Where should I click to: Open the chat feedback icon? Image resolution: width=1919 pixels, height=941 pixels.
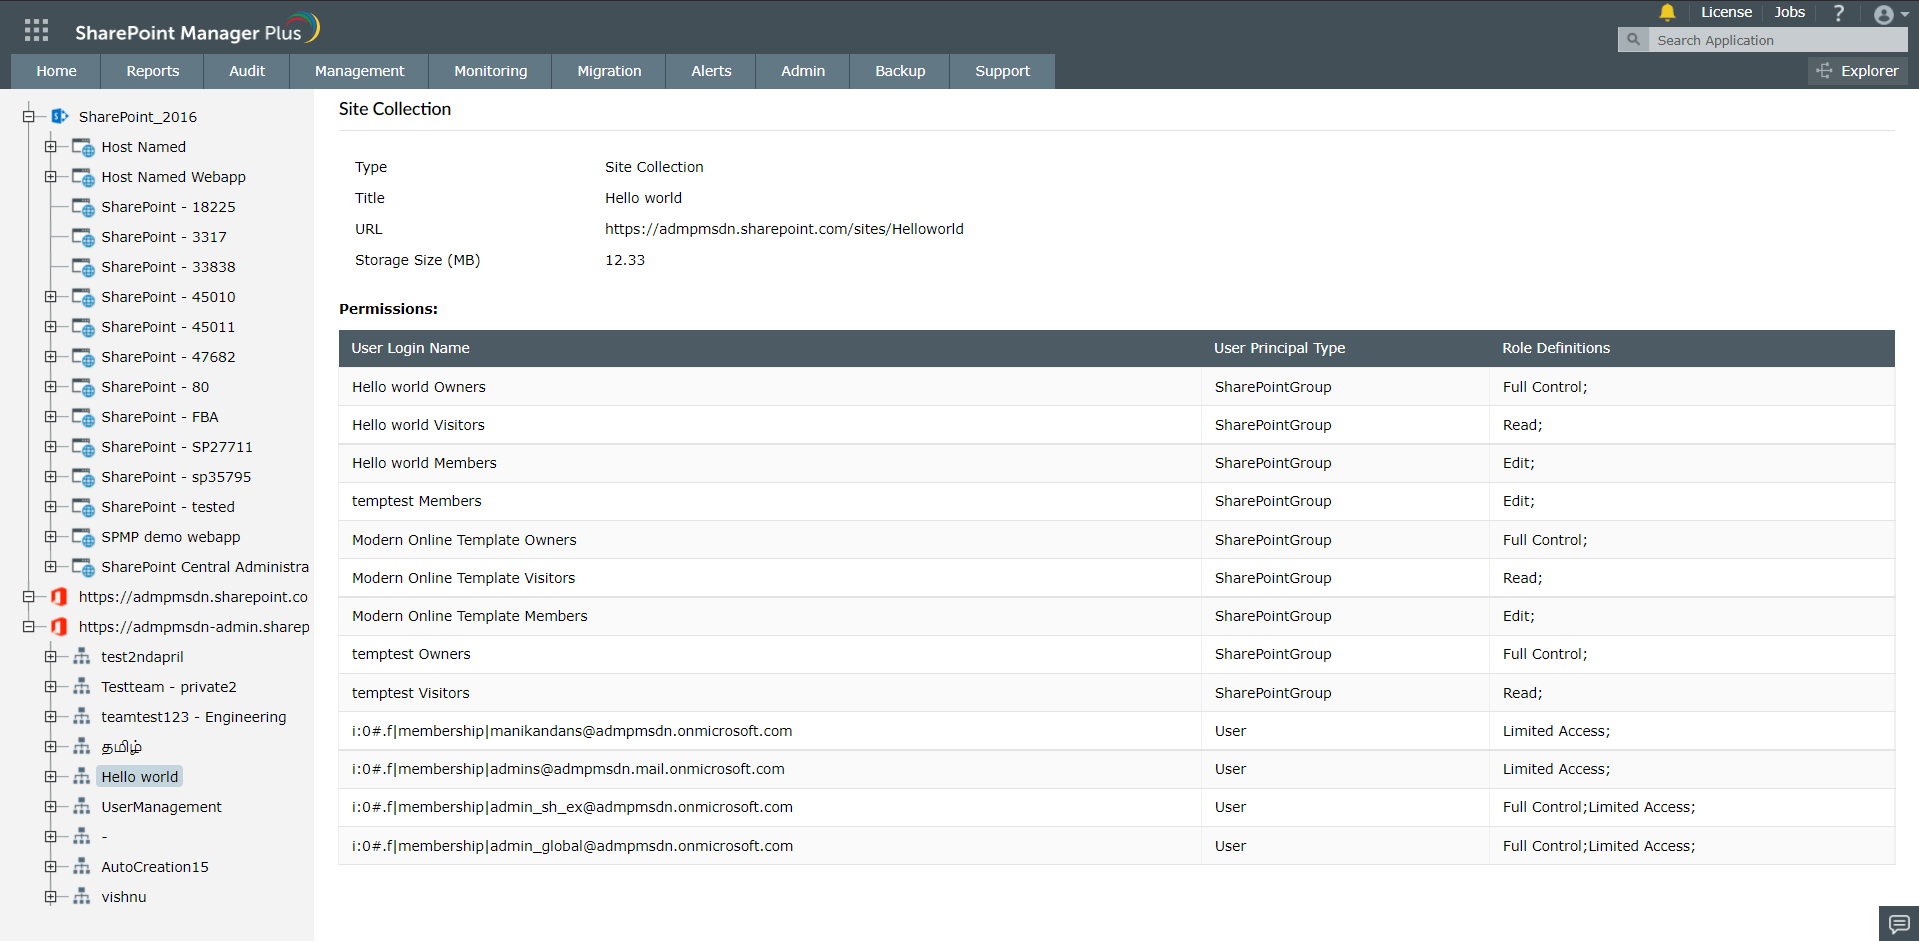click(x=1898, y=923)
